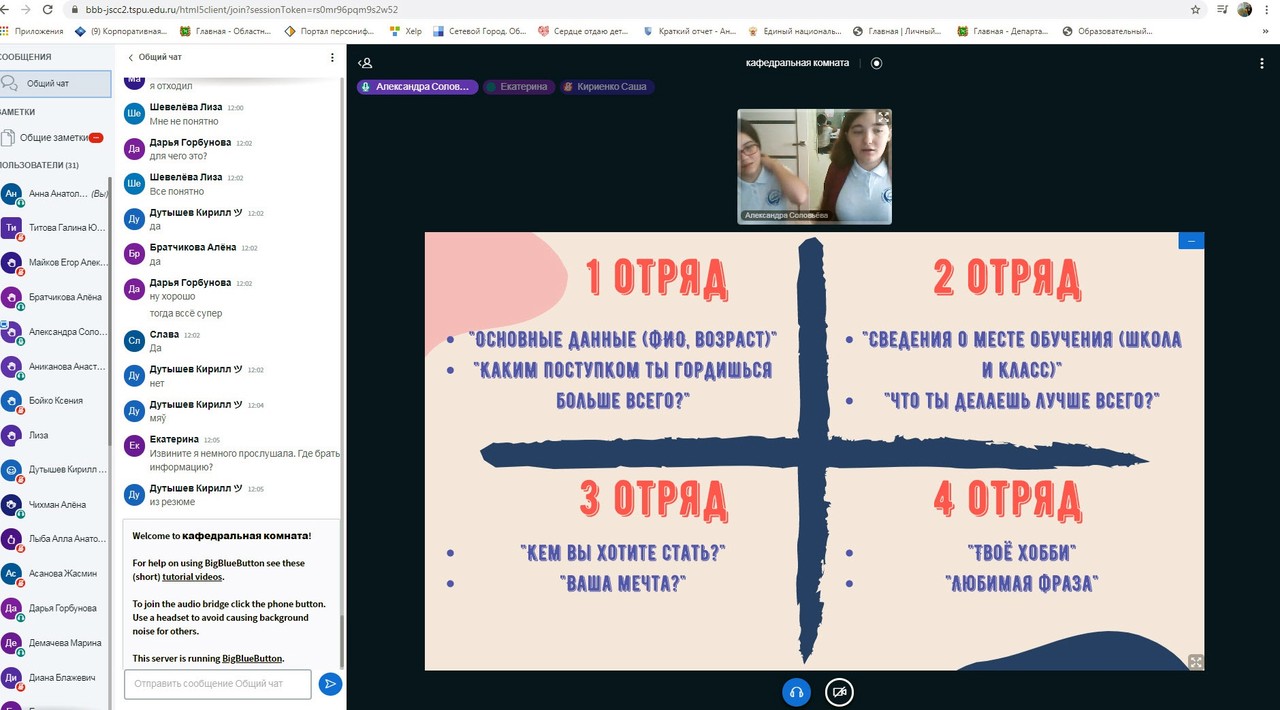Select user Асанова Жасмин

coord(55,574)
